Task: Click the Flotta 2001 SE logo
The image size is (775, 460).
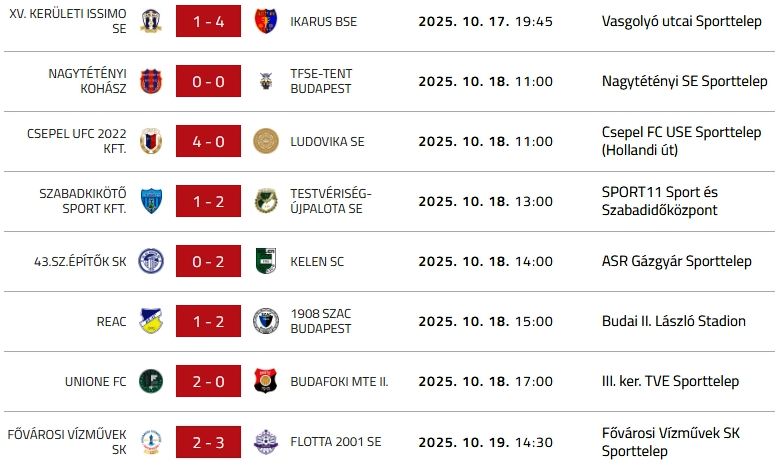Action: [x=265, y=441]
